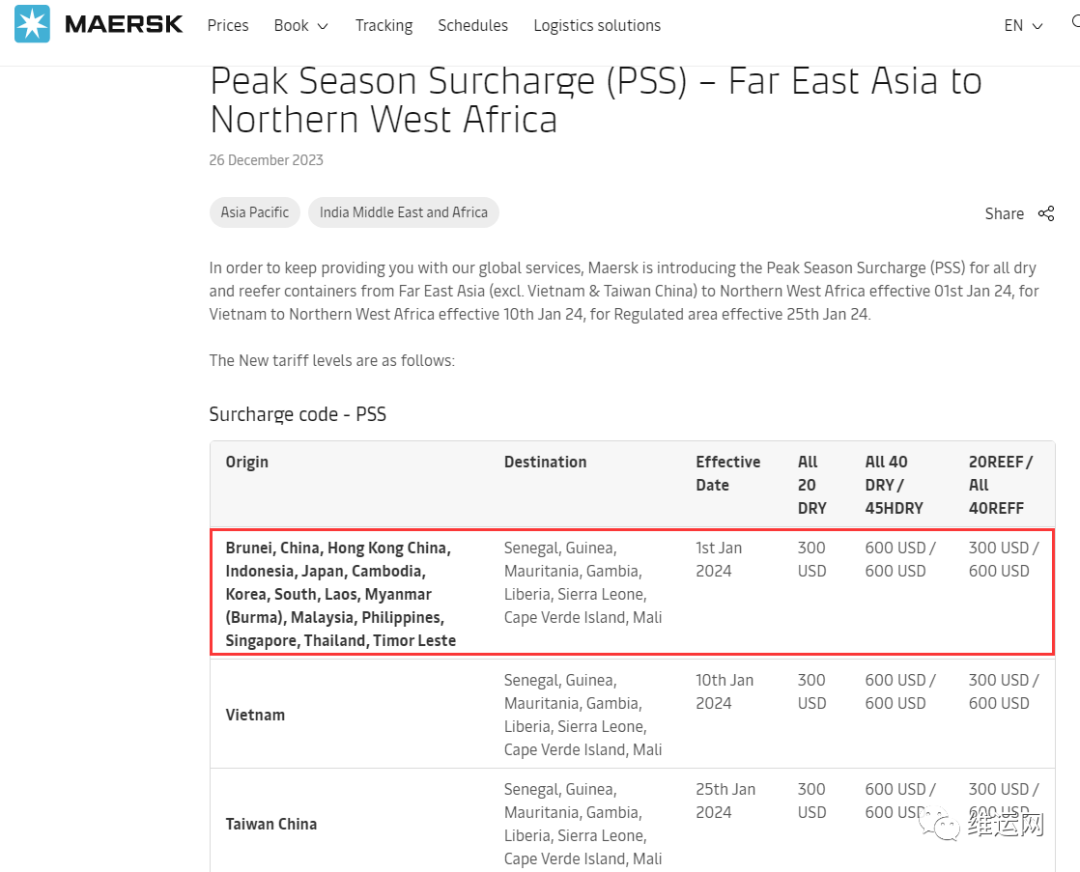Click the Origin column header
1080x872 pixels.
pyautogui.click(x=247, y=462)
